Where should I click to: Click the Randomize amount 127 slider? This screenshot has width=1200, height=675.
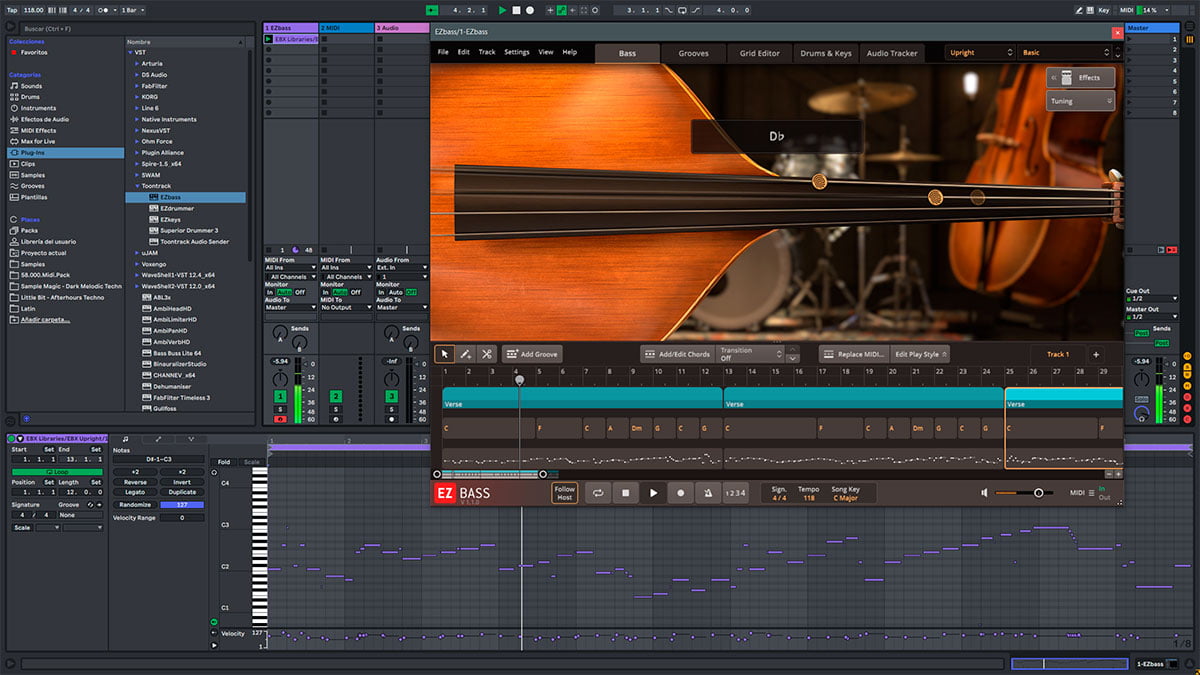click(182, 505)
